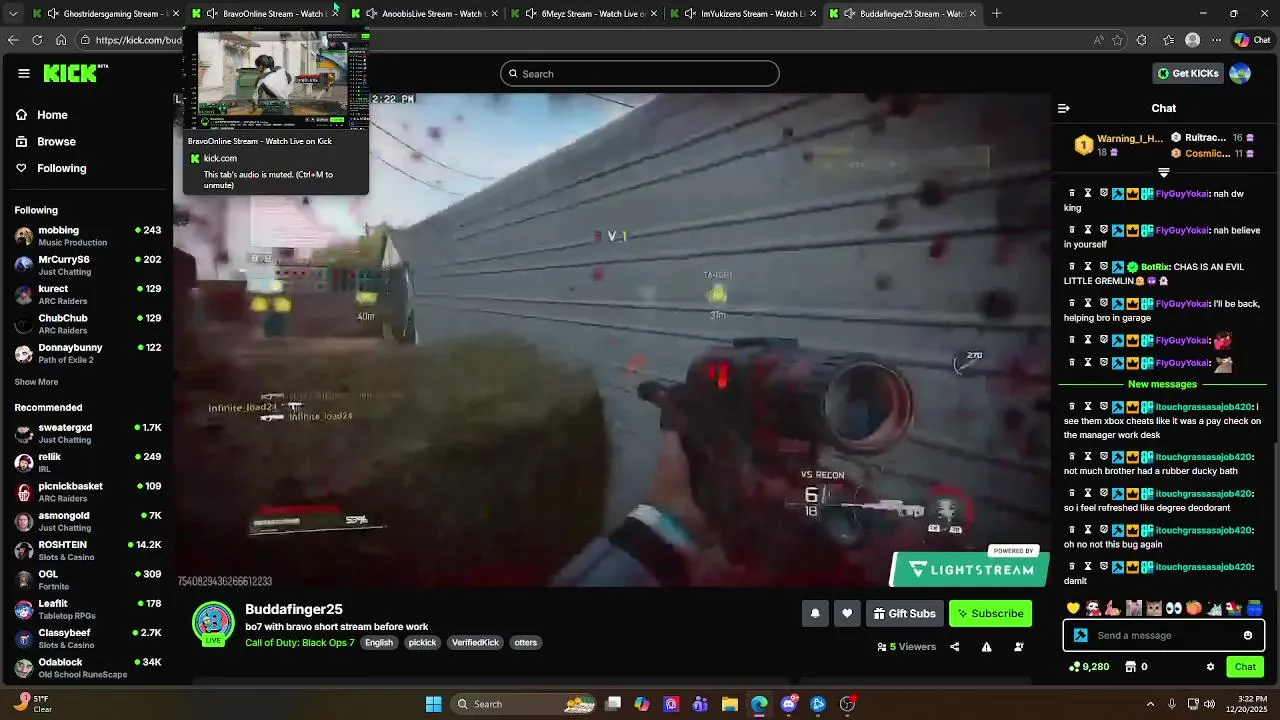Collapse chat with the panel arrow icon
The width and height of the screenshot is (1280, 720).
tap(1064, 108)
